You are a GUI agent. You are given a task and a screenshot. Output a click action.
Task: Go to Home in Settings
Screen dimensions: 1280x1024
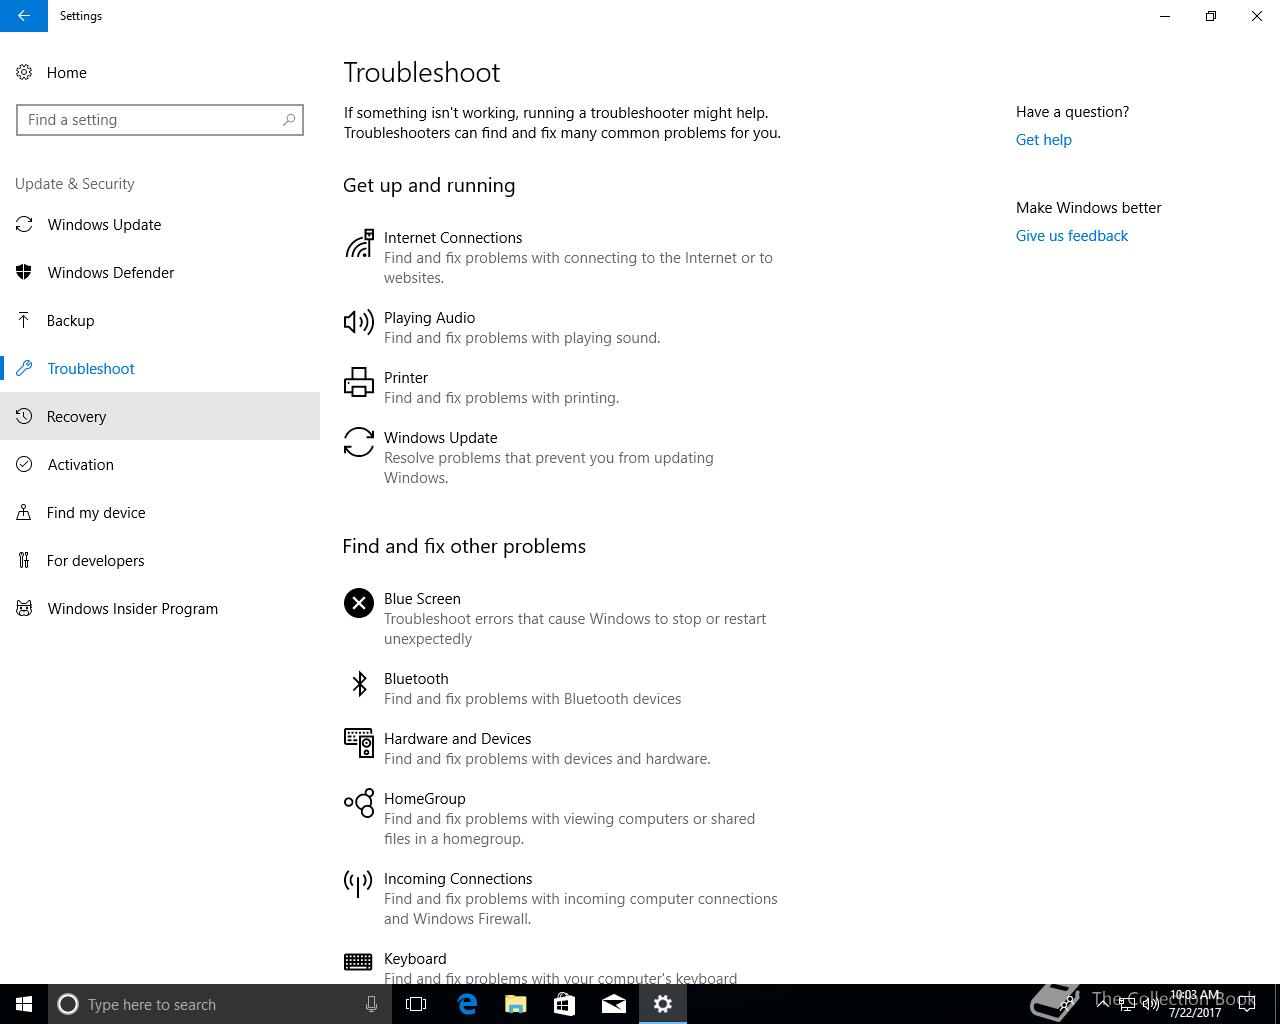pos(67,72)
